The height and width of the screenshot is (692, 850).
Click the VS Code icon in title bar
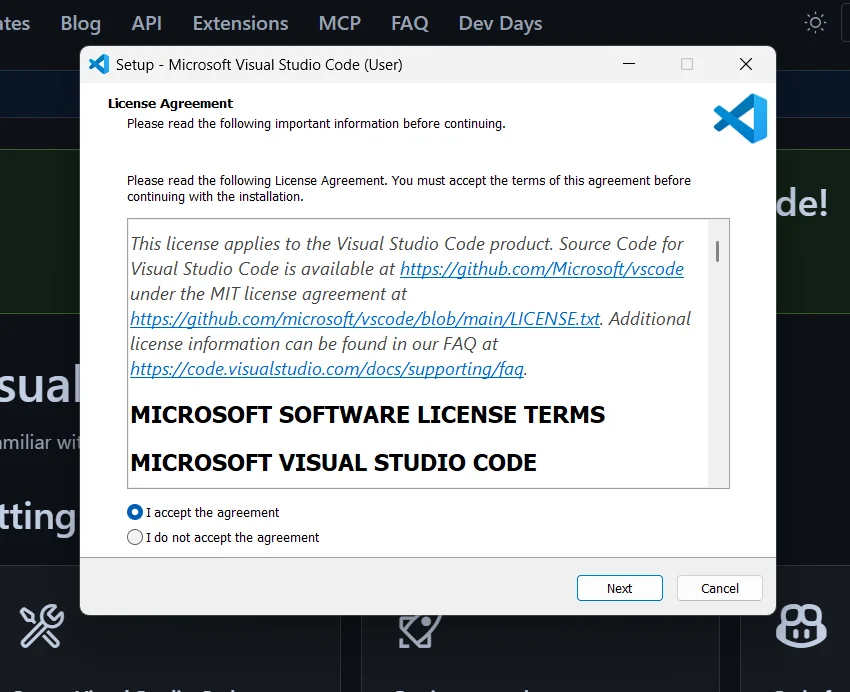tap(99, 64)
